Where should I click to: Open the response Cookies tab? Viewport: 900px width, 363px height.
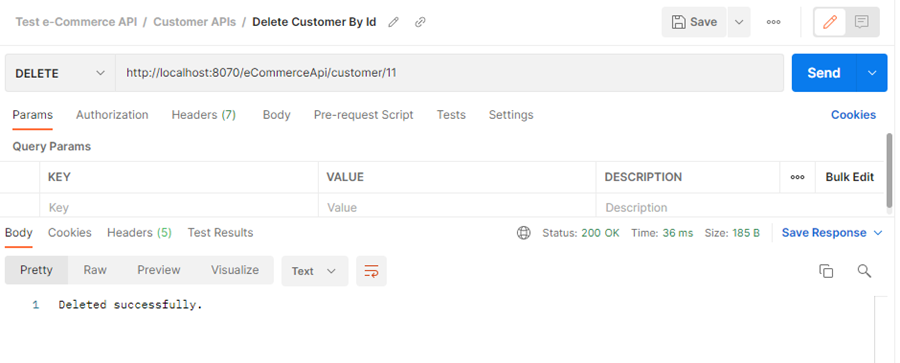tap(69, 233)
